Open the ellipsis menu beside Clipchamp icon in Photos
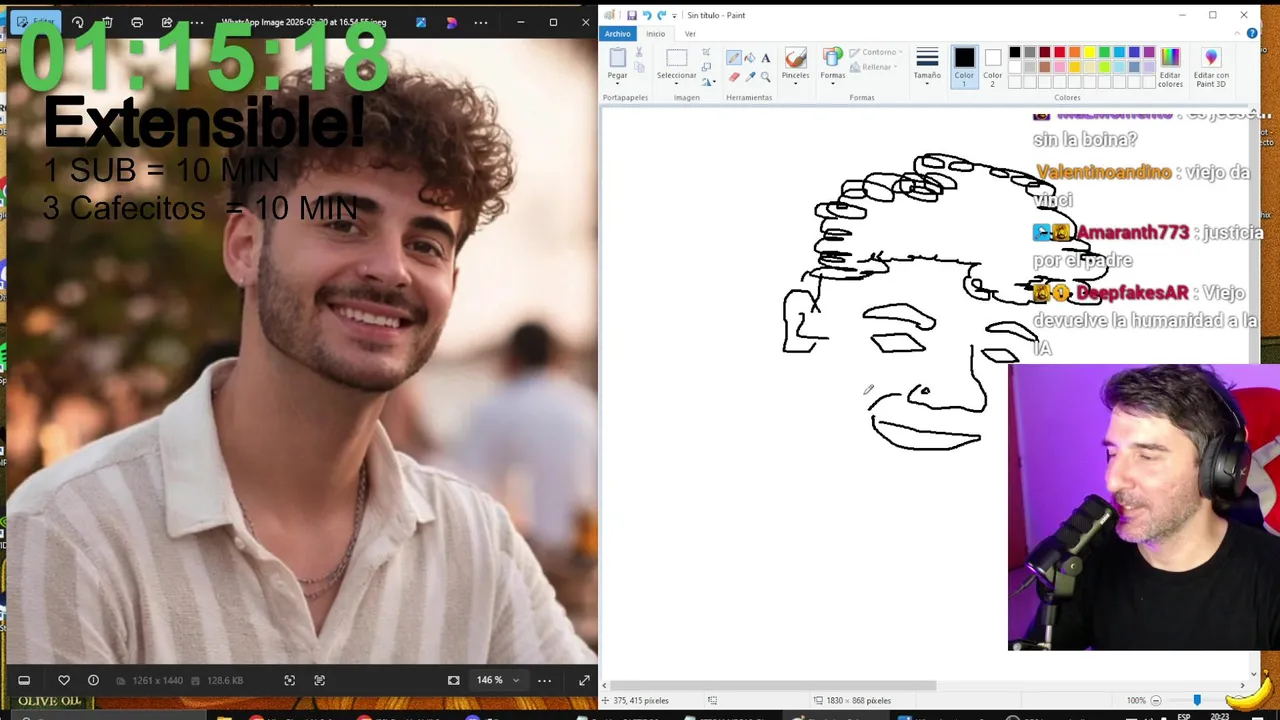The image size is (1280, 720). coord(481,22)
